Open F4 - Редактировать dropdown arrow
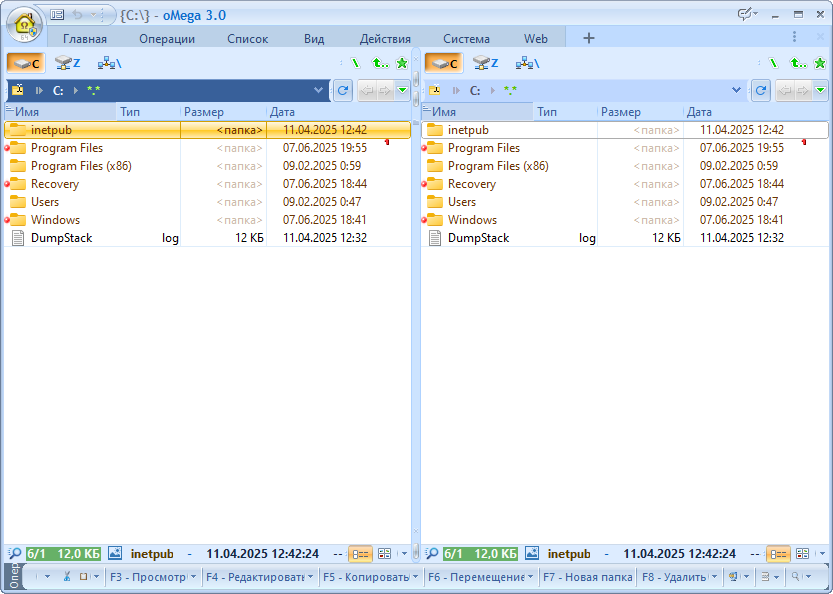833x594 pixels. point(310,577)
